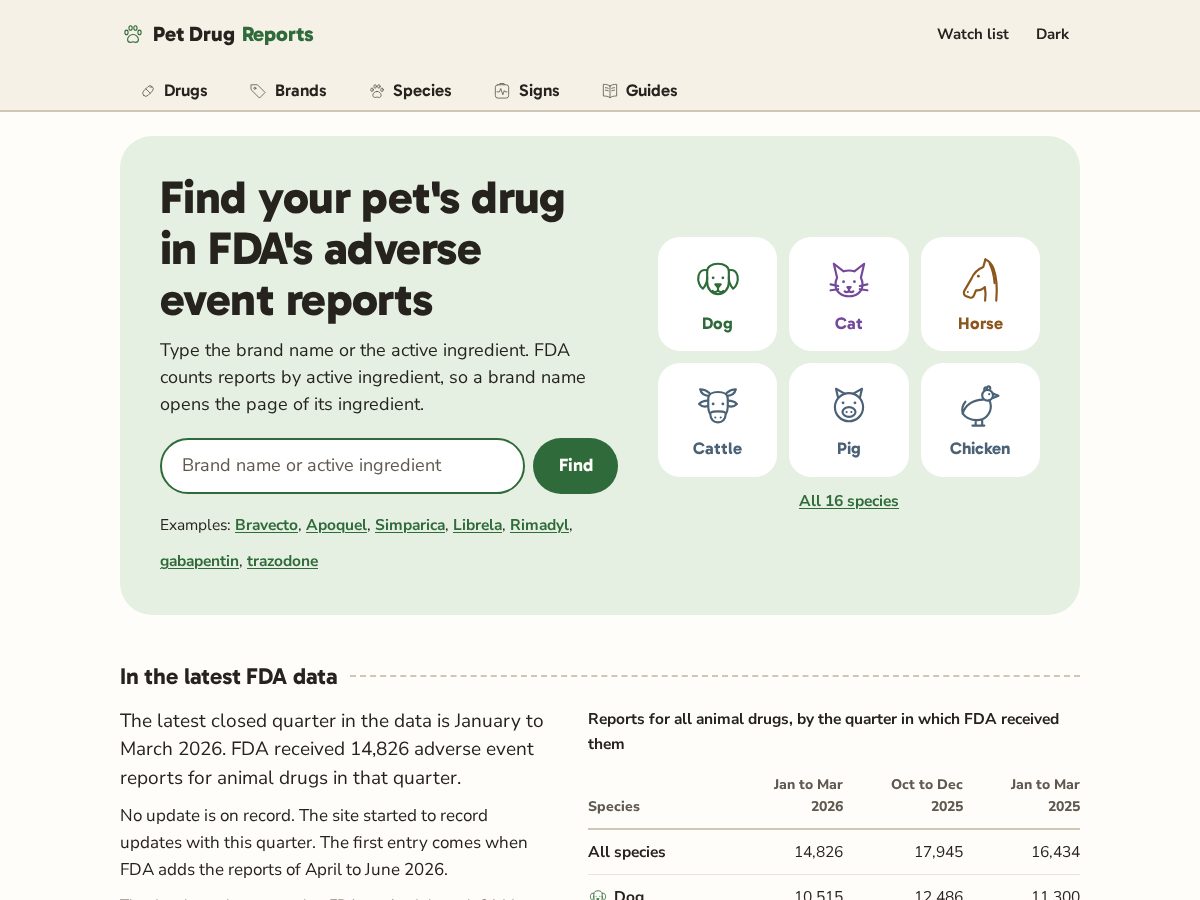1200x900 pixels.
Task: Click the Species column header
Action: pyautogui.click(x=614, y=807)
